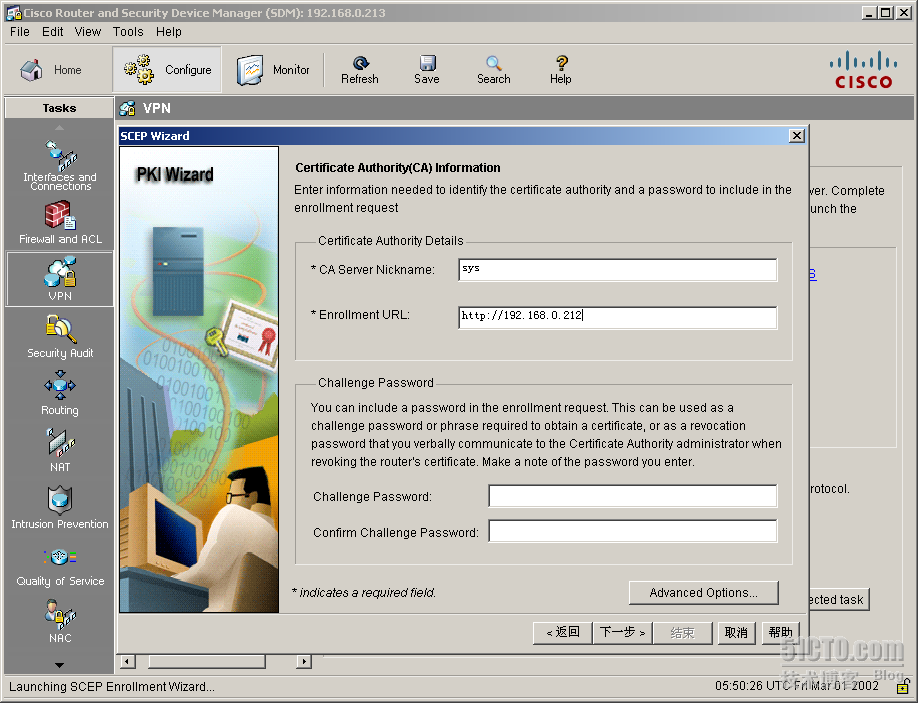Cancel wizard with 取消 button
The width and height of the screenshot is (918, 703).
[736, 633]
